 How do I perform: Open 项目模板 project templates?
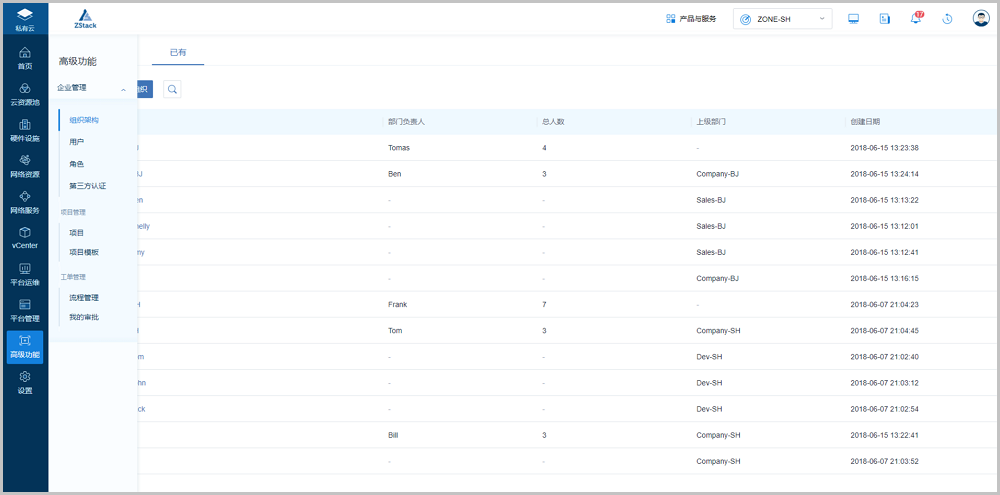coord(84,252)
